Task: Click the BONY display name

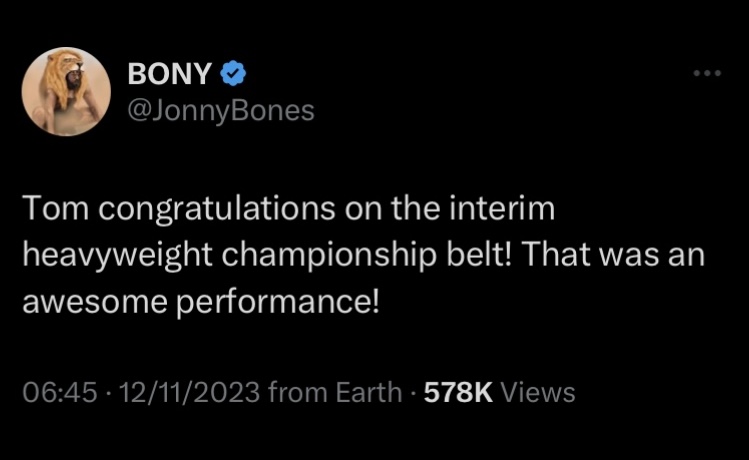Action: tap(170, 74)
